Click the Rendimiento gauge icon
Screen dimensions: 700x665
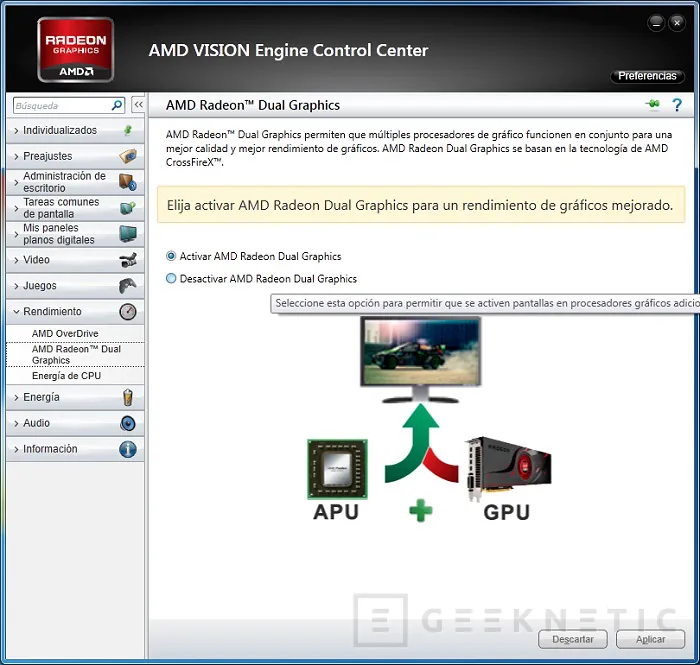(x=128, y=312)
